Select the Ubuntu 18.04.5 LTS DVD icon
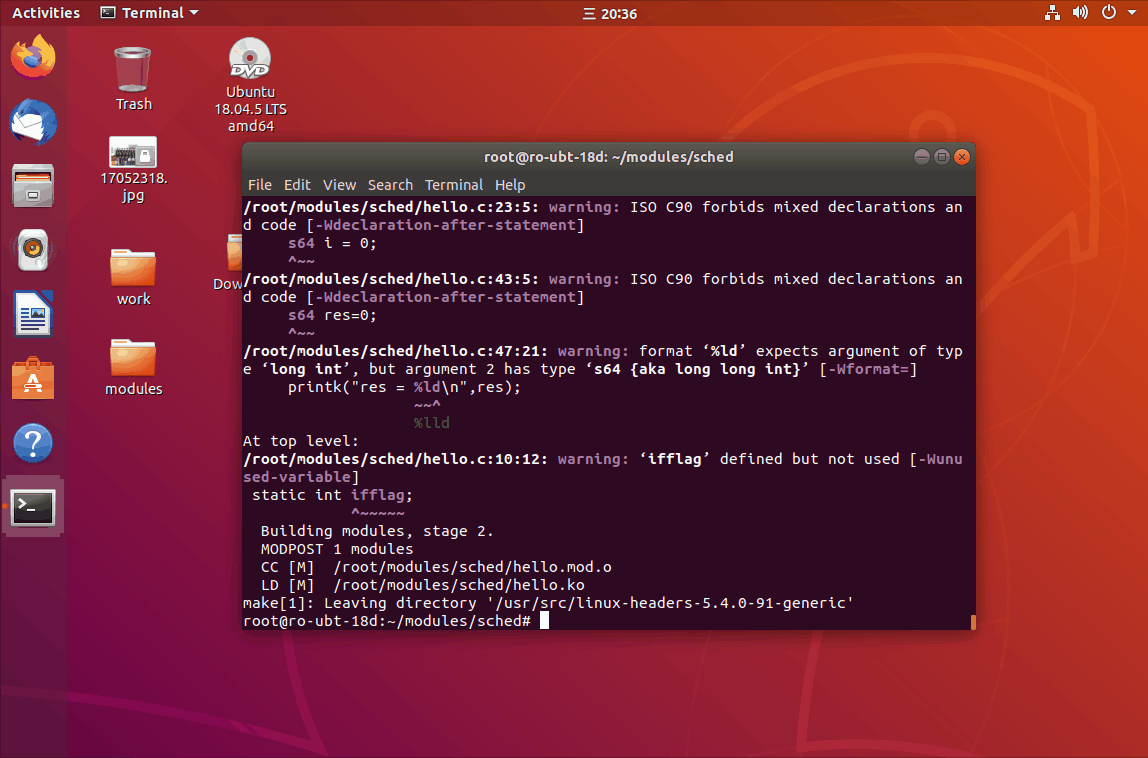 (250, 85)
